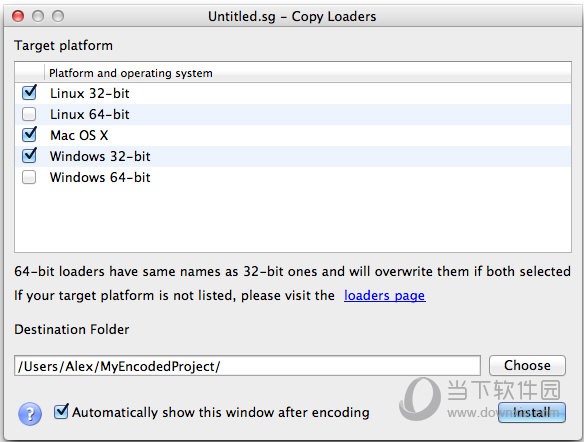Uncheck the Mac OS X checkbox

pyautogui.click(x=29, y=135)
